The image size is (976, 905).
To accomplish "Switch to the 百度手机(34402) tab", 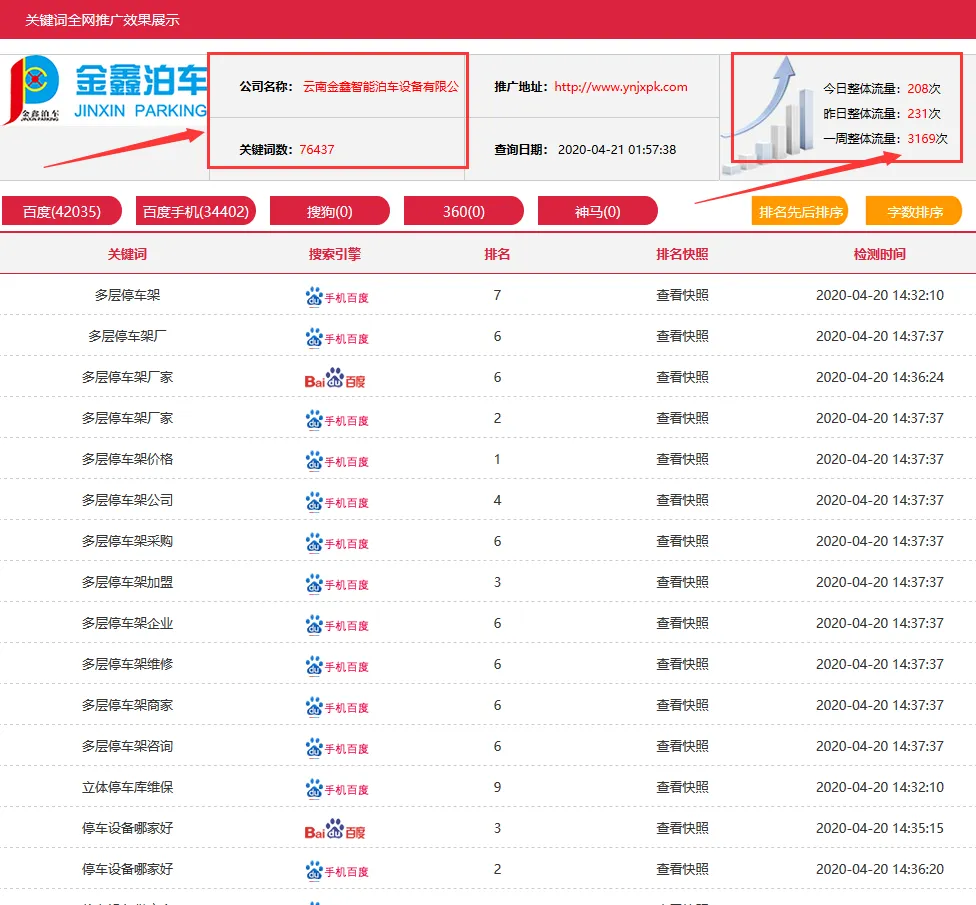I will [195, 210].
